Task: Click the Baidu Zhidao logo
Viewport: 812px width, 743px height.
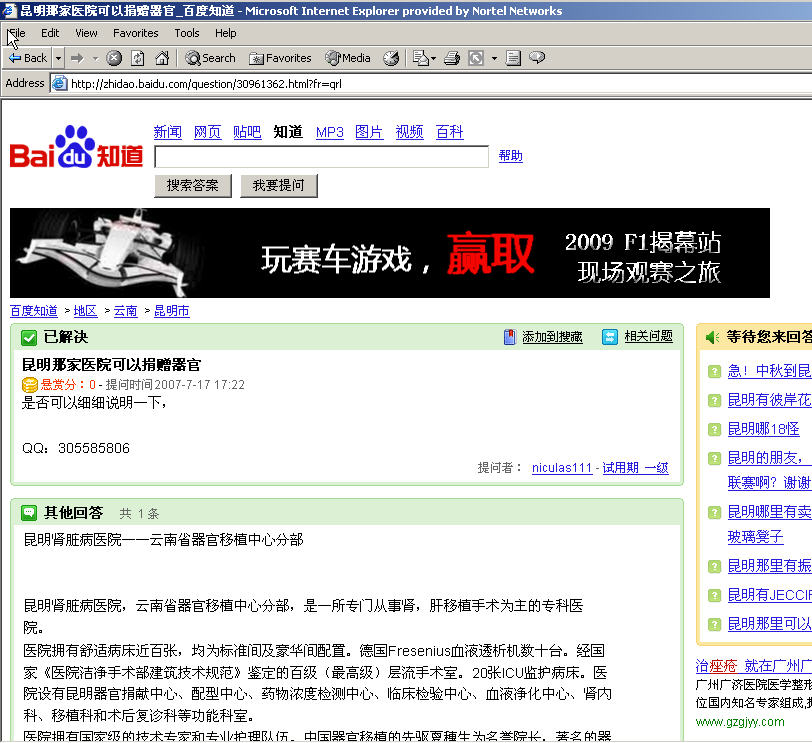Action: 77,147
